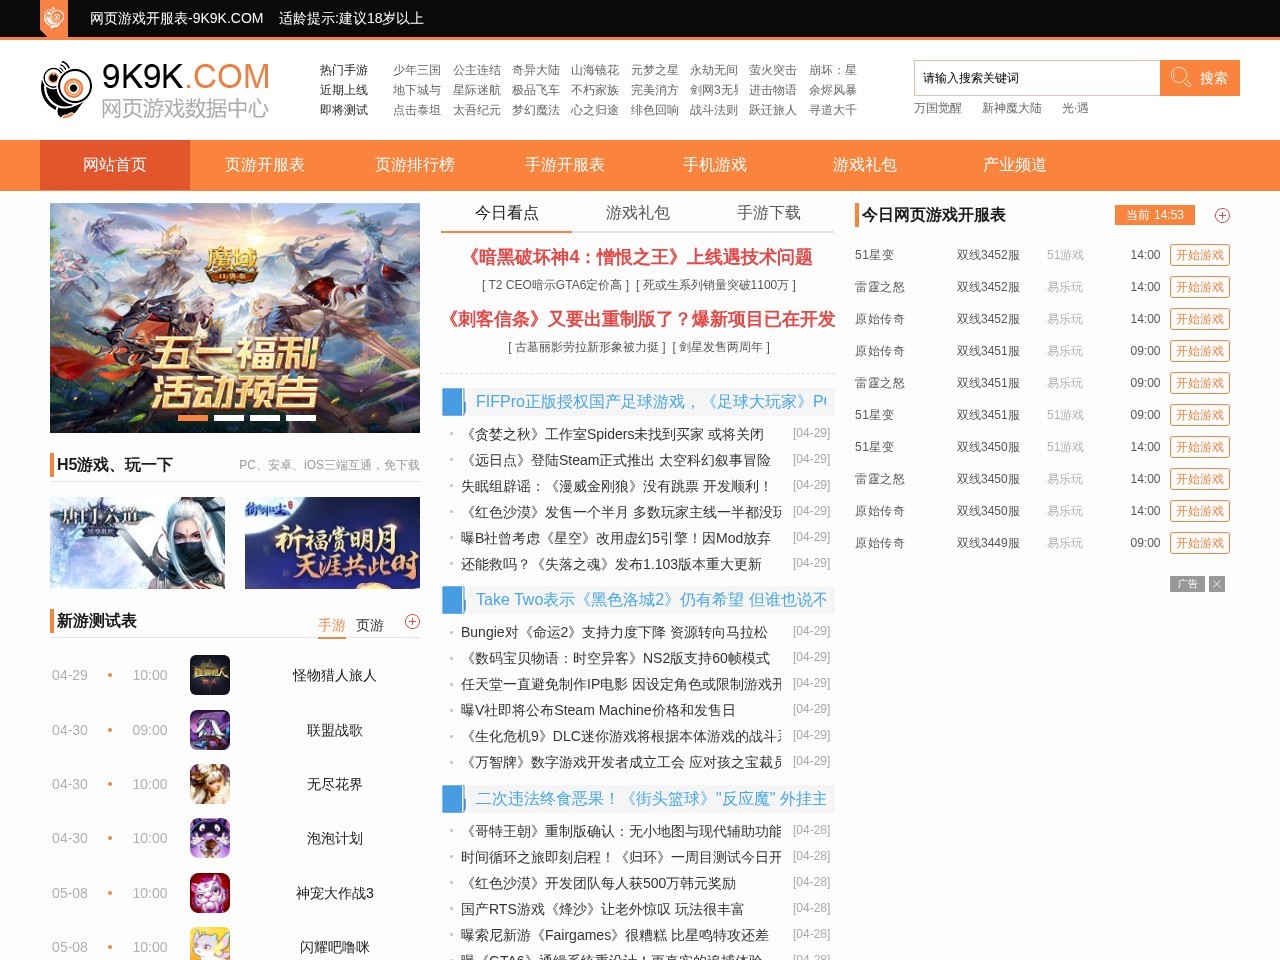Open Bungie 命运2 news link

tap(614, 632)
